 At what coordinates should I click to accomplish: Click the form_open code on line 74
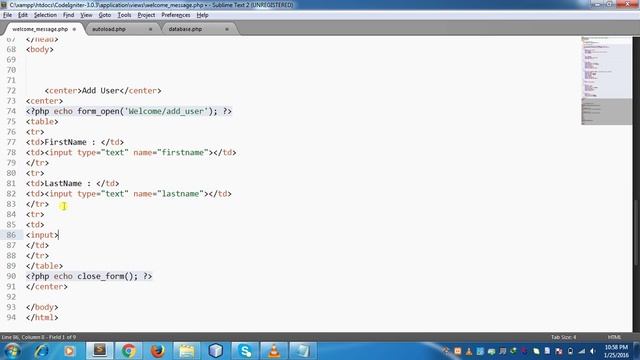(129, 111)
